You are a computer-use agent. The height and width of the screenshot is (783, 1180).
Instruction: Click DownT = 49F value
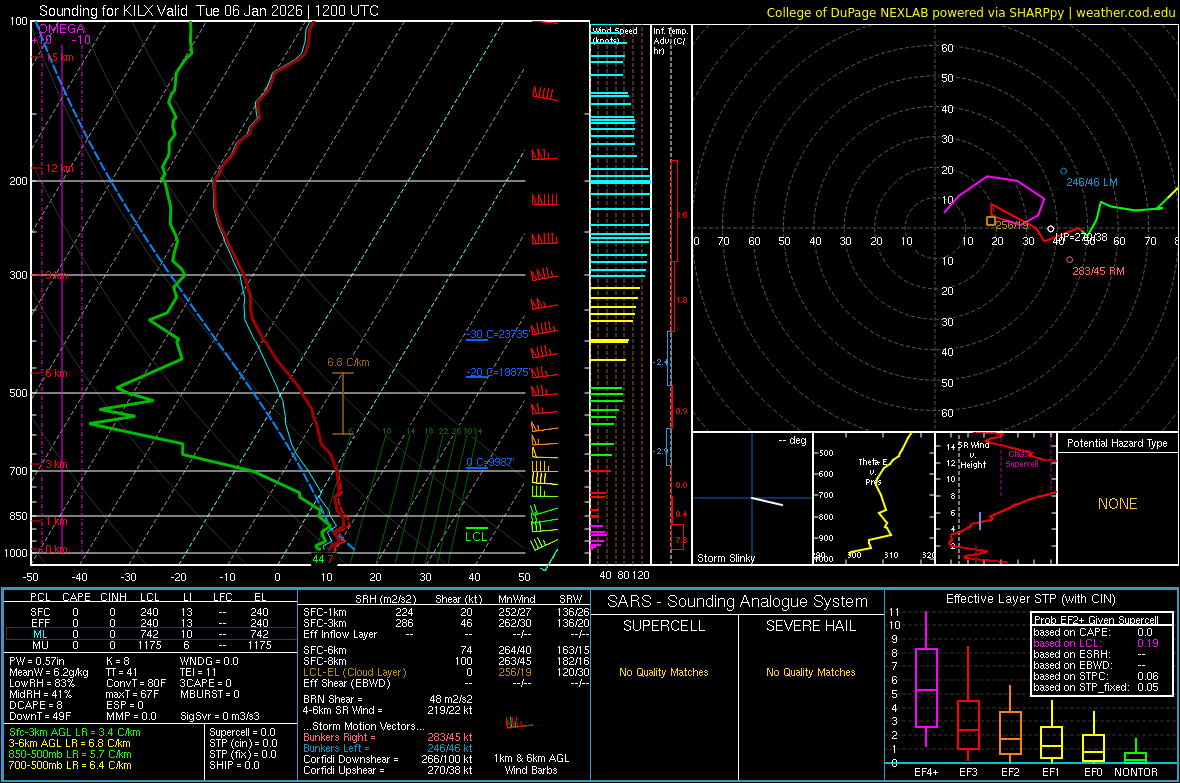(40, 716)
